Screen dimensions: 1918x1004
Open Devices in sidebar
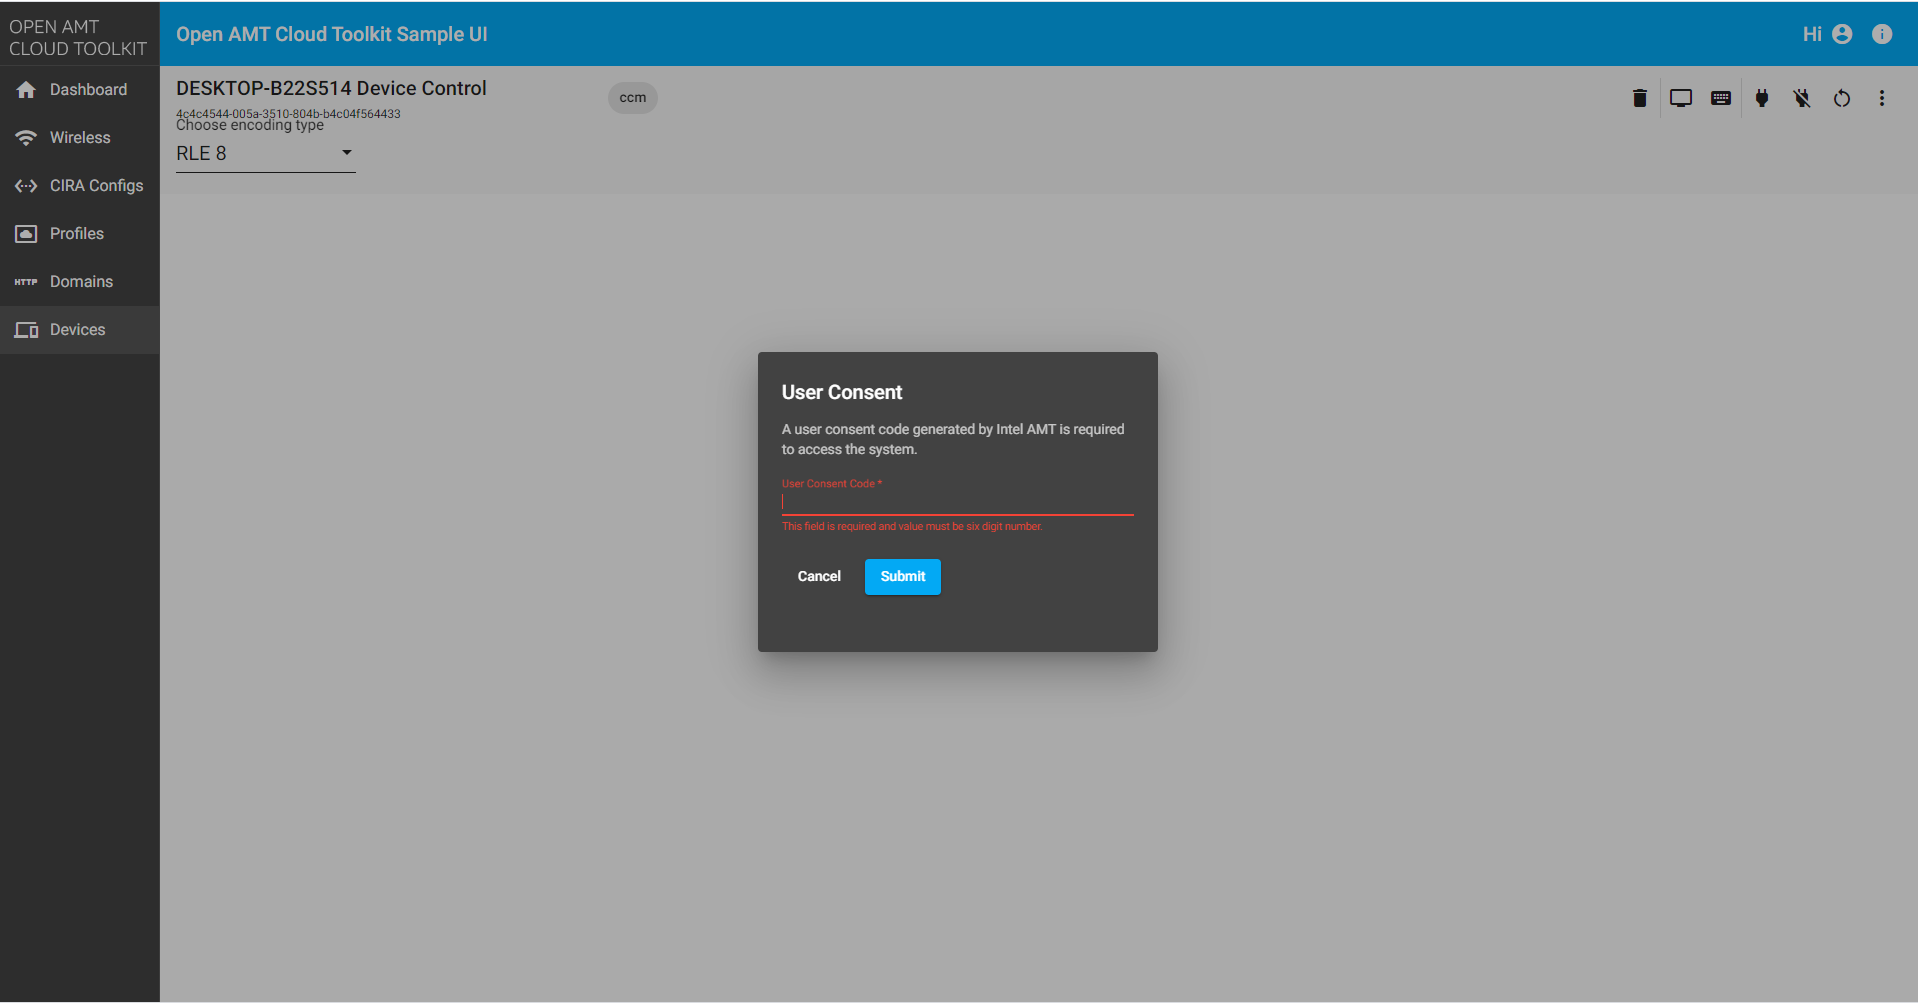pyautogui.click(x=80, y=330)
